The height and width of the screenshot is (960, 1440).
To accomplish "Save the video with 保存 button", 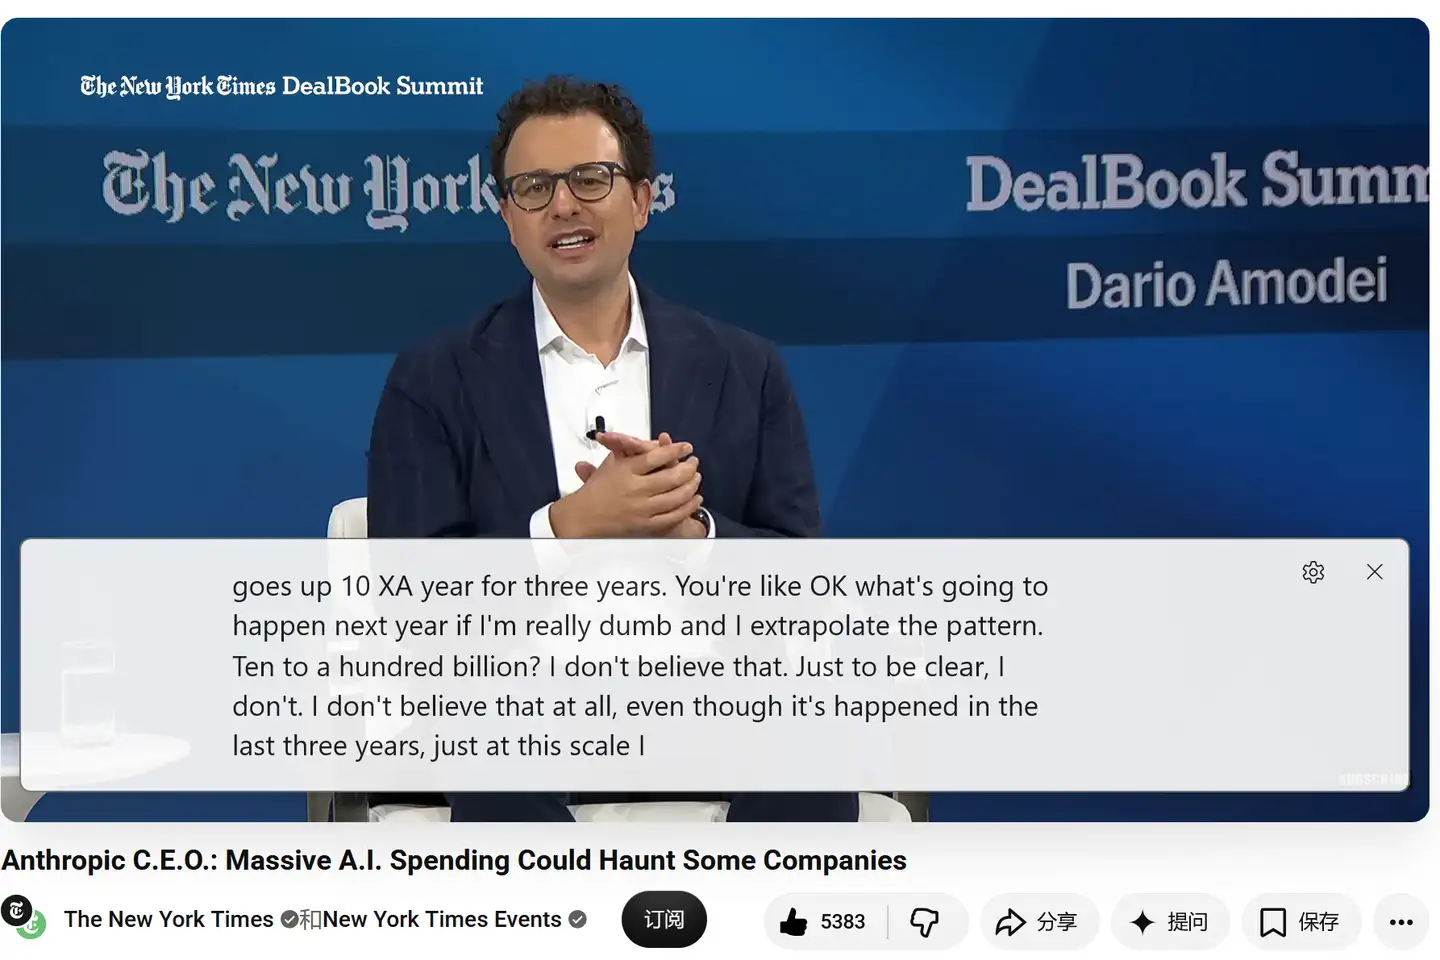I will click(x=1301, y=921).
